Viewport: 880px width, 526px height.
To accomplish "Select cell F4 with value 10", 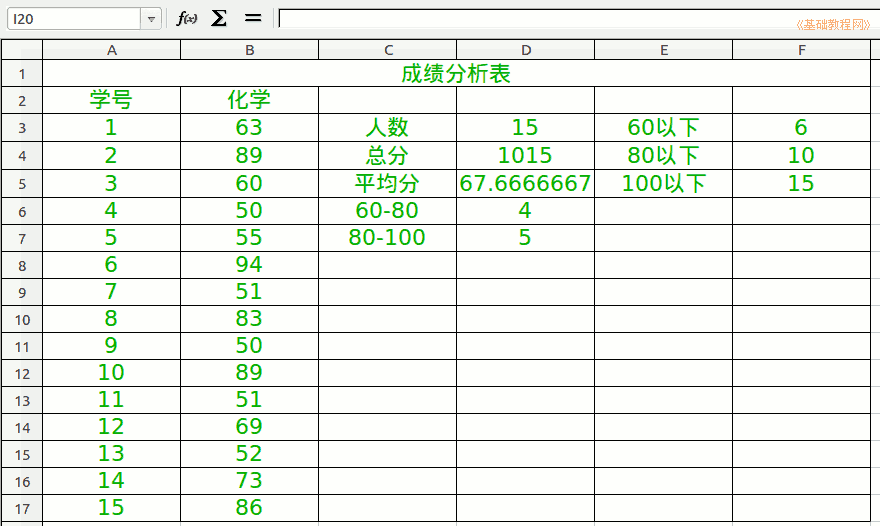I will pyautogui.click(x=802, y=155).
